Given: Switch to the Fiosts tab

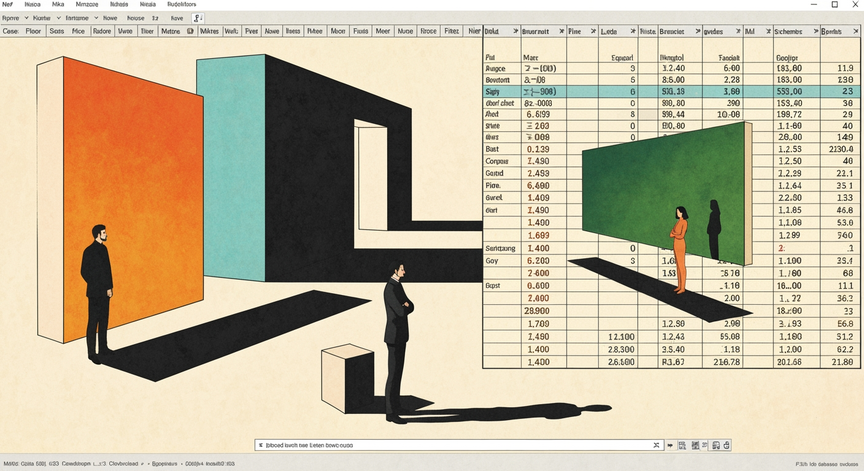Looking at the screenshot, I should [360, 31].
